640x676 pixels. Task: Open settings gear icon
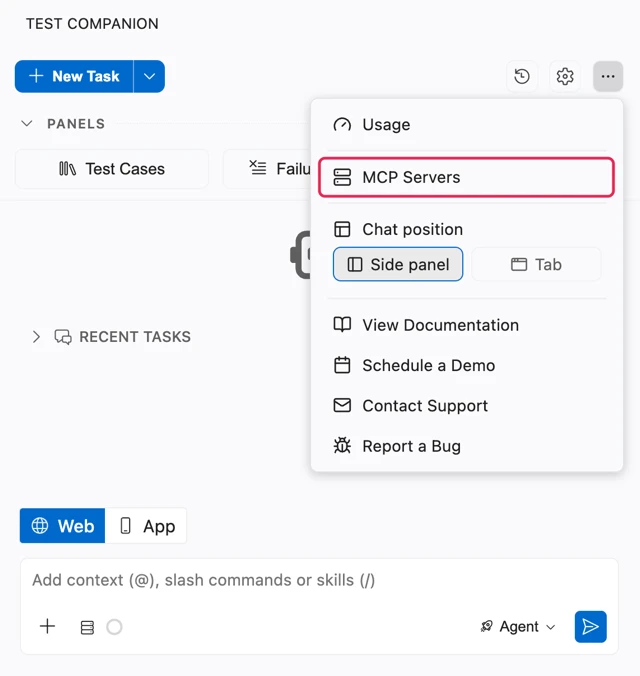coord(565,76)
